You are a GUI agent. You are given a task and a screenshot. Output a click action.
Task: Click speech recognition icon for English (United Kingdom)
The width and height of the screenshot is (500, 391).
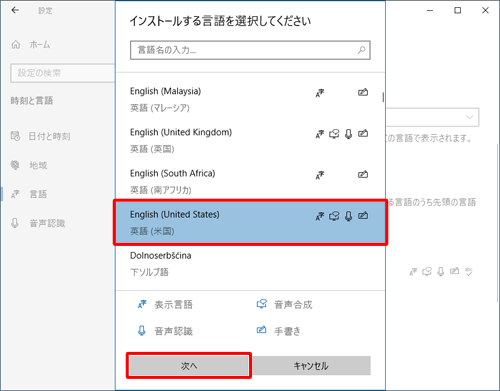[x=349, y=134]
